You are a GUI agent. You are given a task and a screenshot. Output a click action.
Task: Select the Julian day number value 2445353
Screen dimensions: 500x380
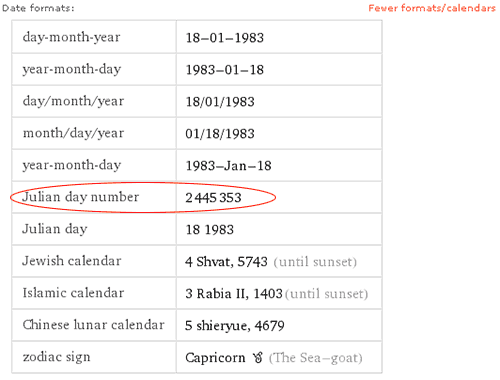point(213,198)
